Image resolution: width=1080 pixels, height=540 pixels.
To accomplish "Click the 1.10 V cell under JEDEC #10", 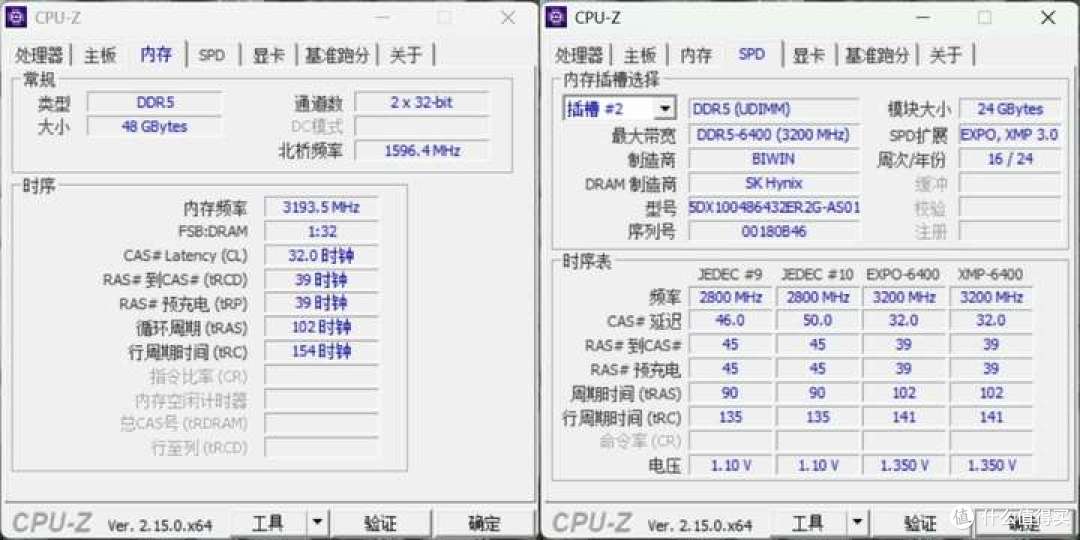I will point(817,466).
